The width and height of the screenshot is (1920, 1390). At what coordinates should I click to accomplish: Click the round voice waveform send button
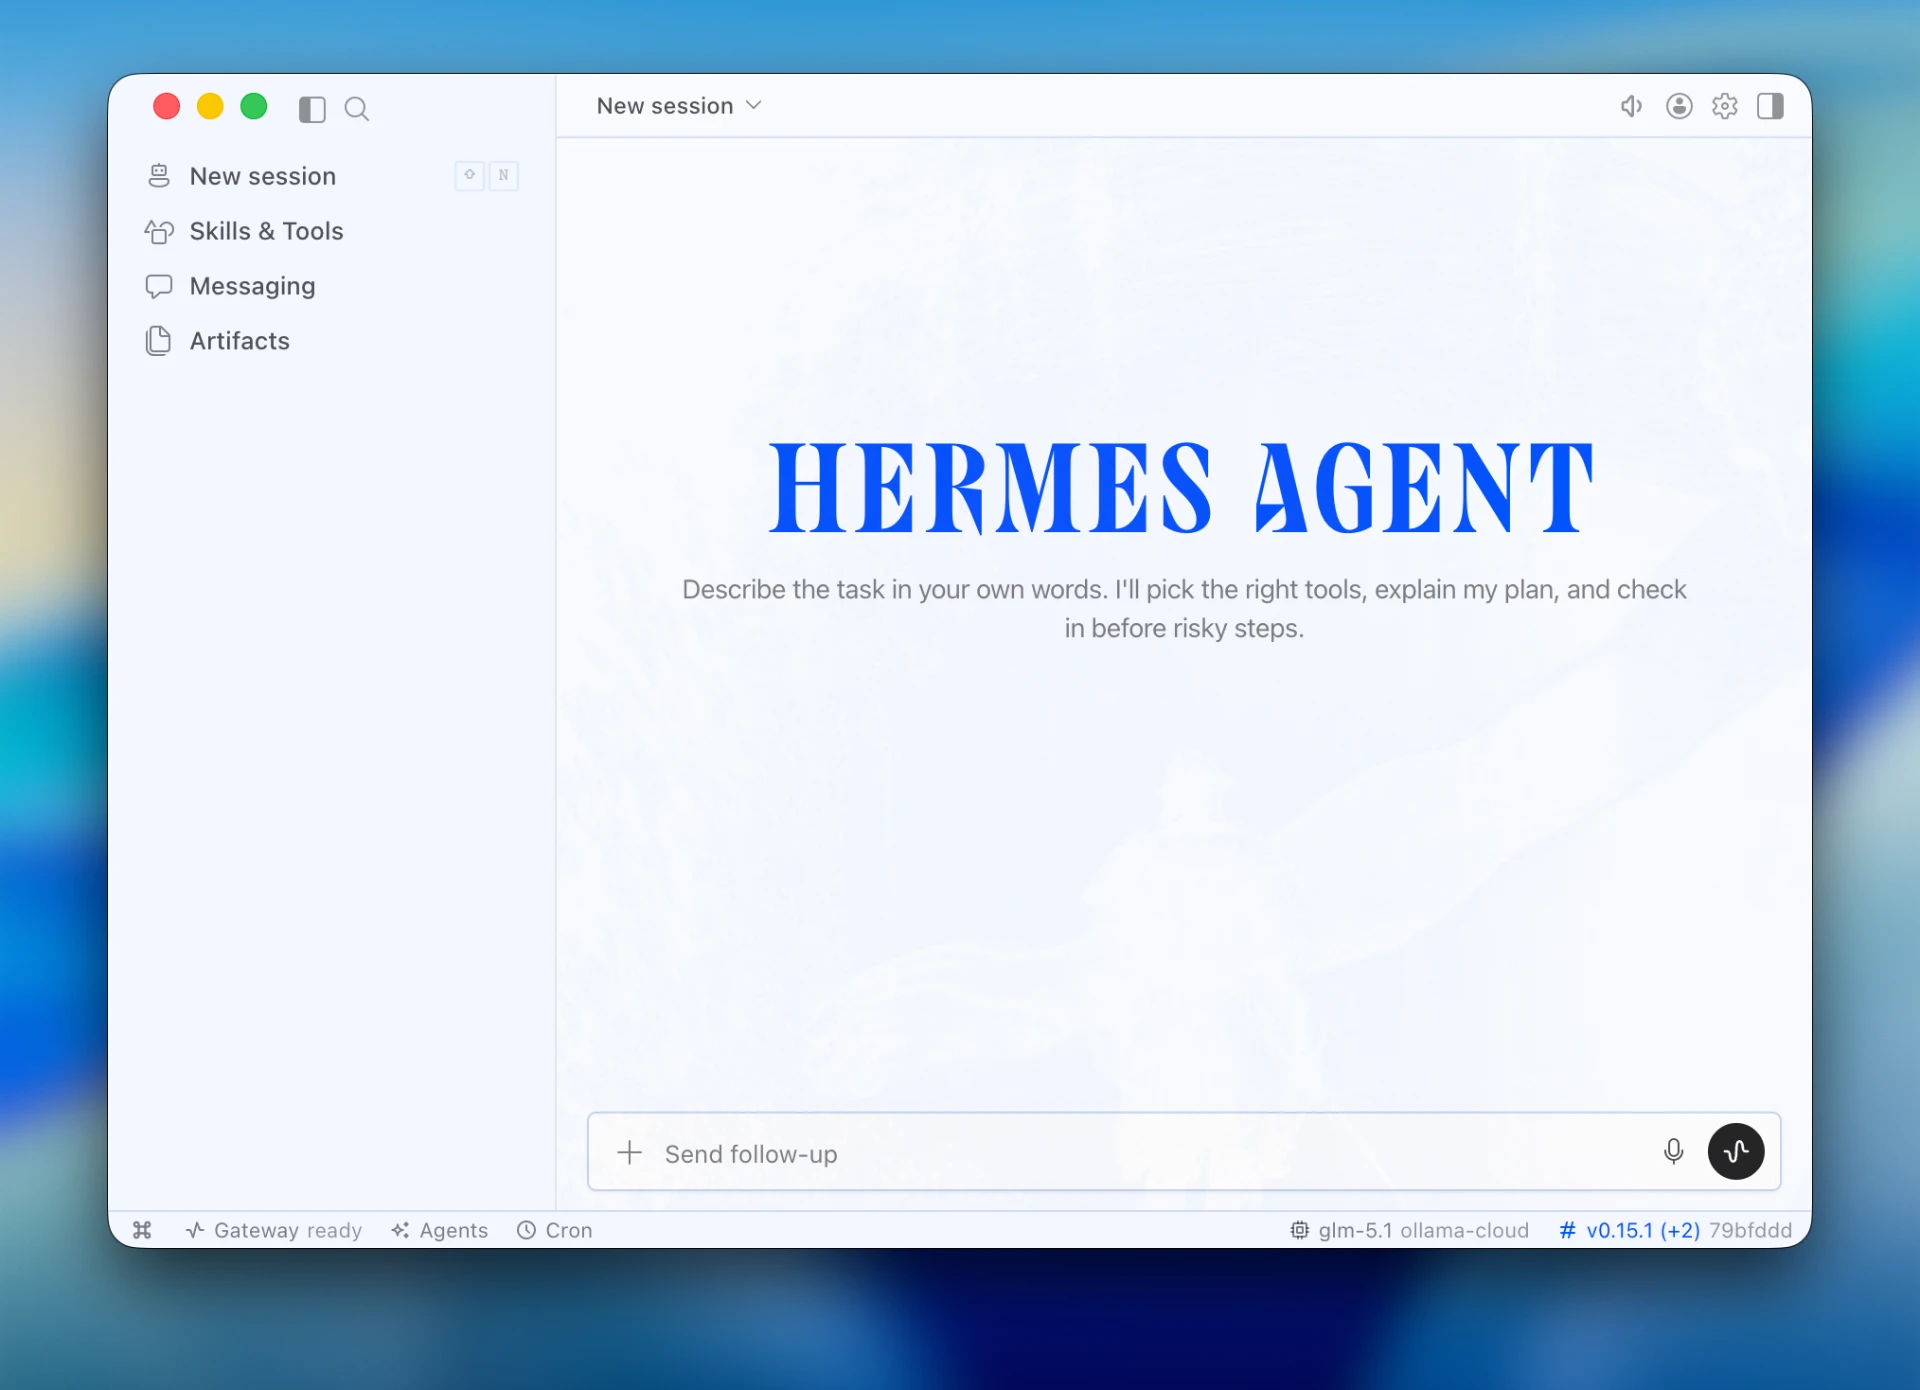[x=1736, y=1151]
